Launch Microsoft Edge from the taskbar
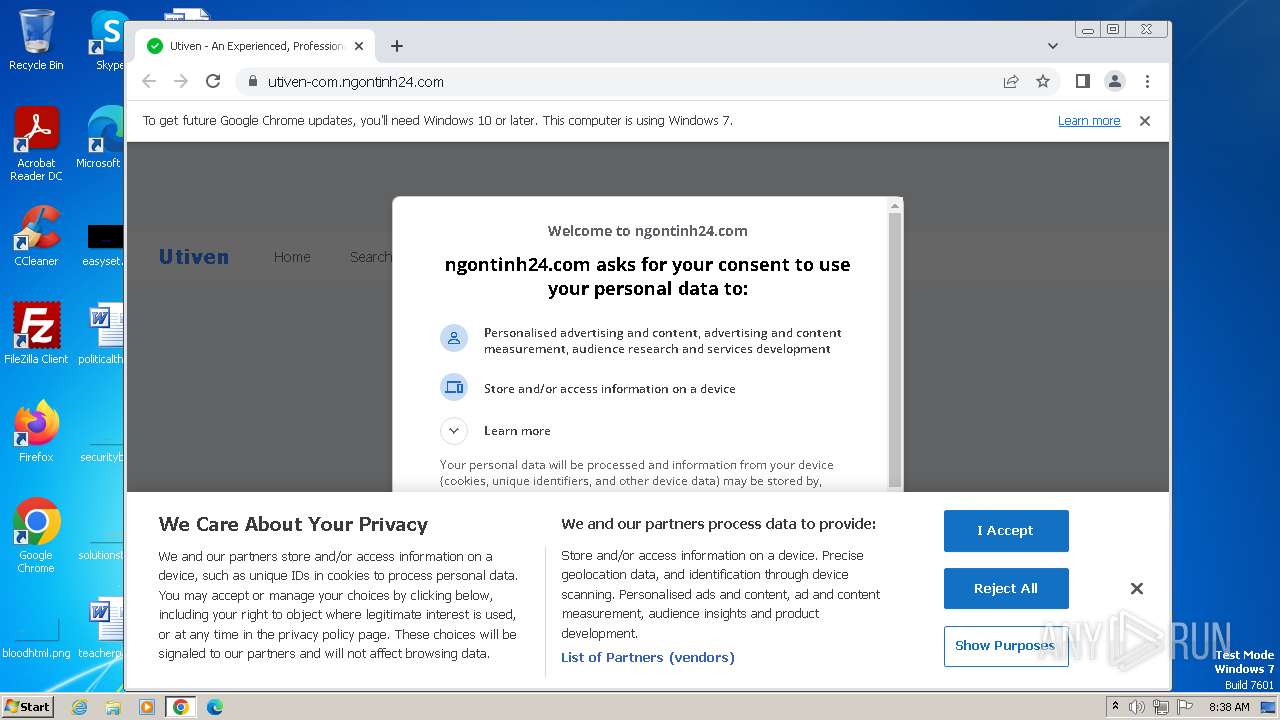Screen dimensions: 1280x720 (214, 707)
